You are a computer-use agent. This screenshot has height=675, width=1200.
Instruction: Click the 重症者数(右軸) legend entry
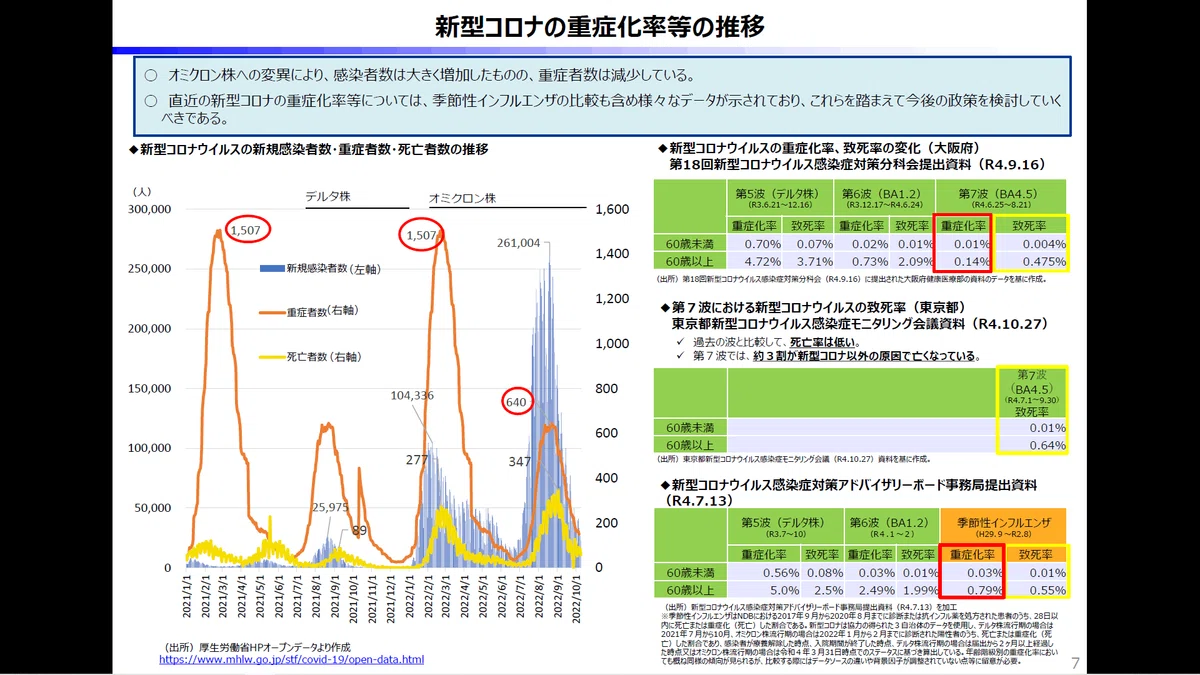click(x=308, y=312)
